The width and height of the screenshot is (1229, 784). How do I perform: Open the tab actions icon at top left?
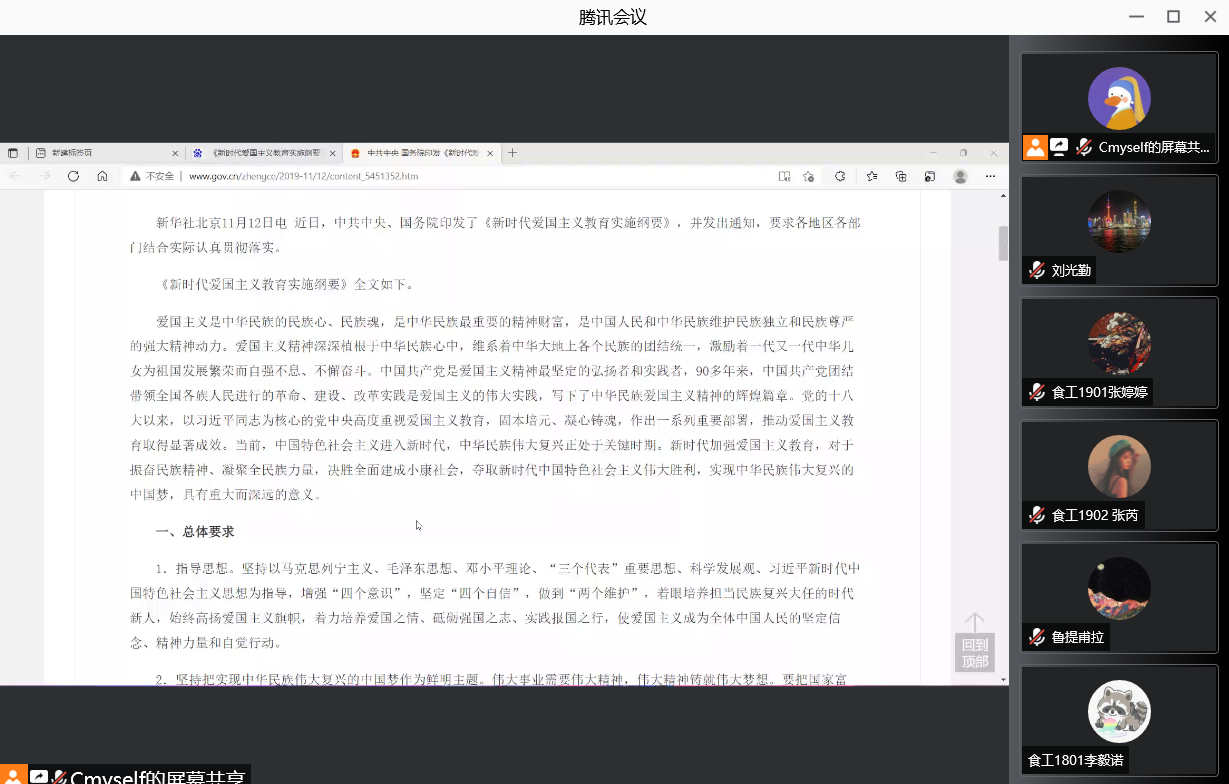pyautogui.click(x=13, y=152)
